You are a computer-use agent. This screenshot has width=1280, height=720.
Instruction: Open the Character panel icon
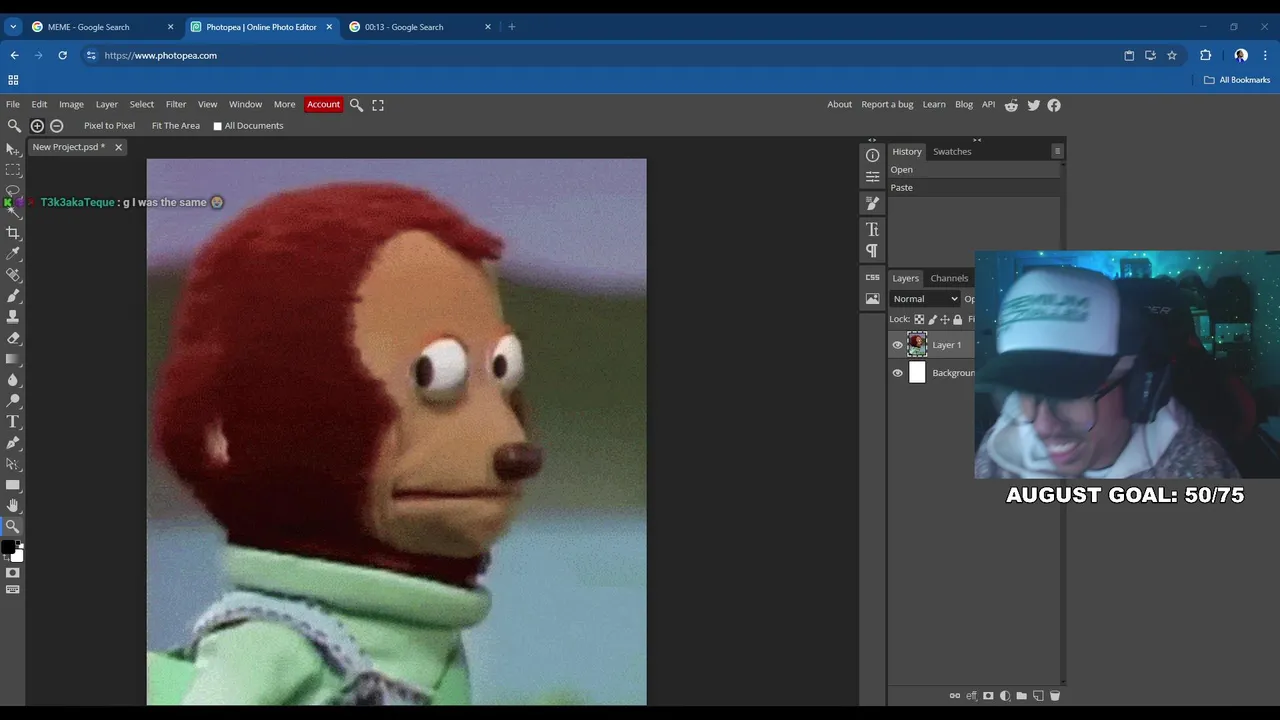click(x=872, y=229)
